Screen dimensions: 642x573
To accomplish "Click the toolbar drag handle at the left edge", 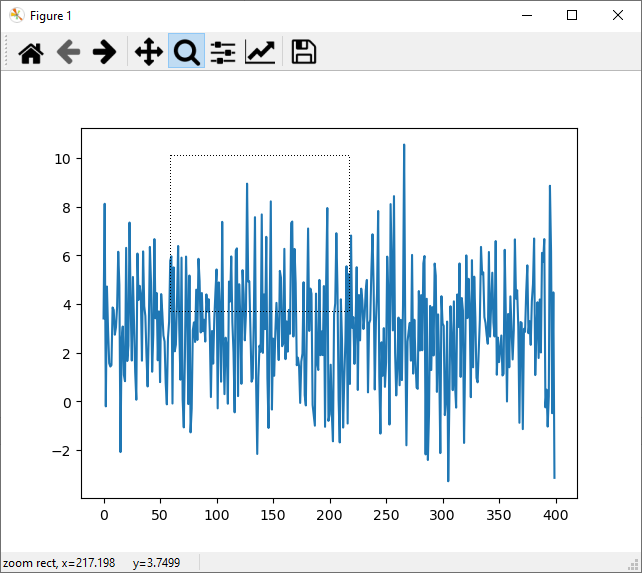I will coord(6,51).
